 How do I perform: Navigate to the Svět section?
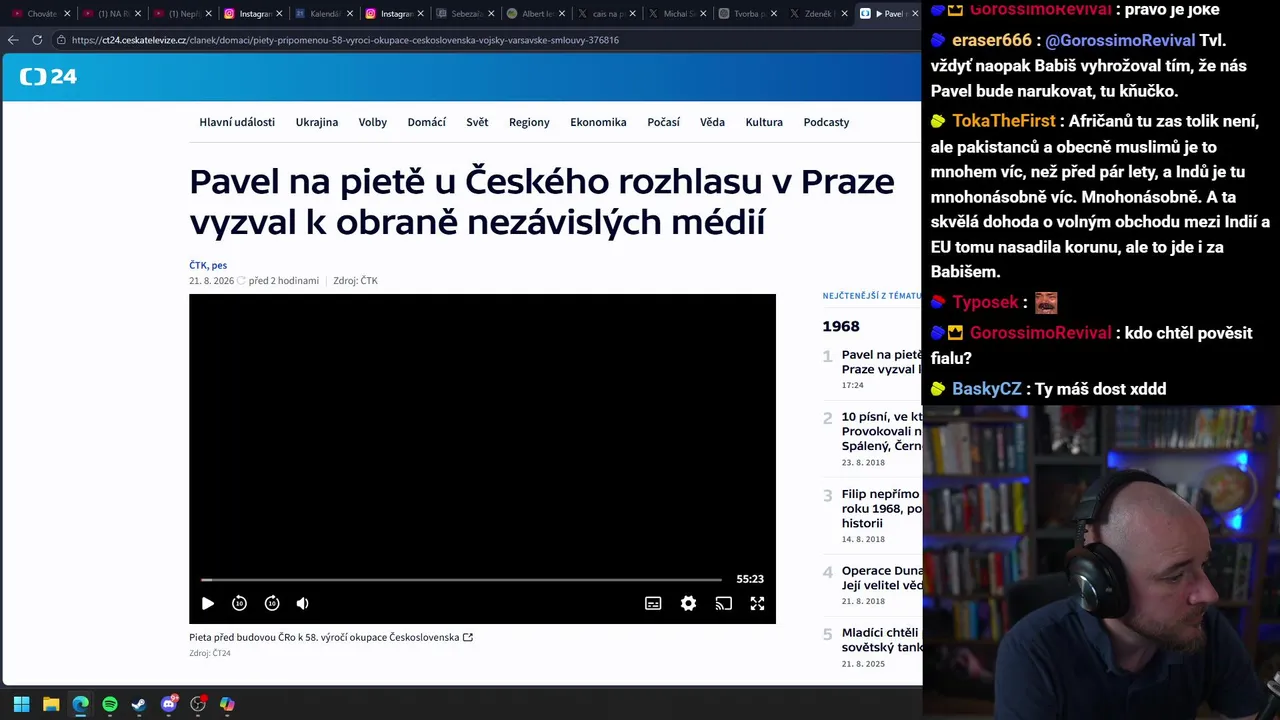coord(477,122)
